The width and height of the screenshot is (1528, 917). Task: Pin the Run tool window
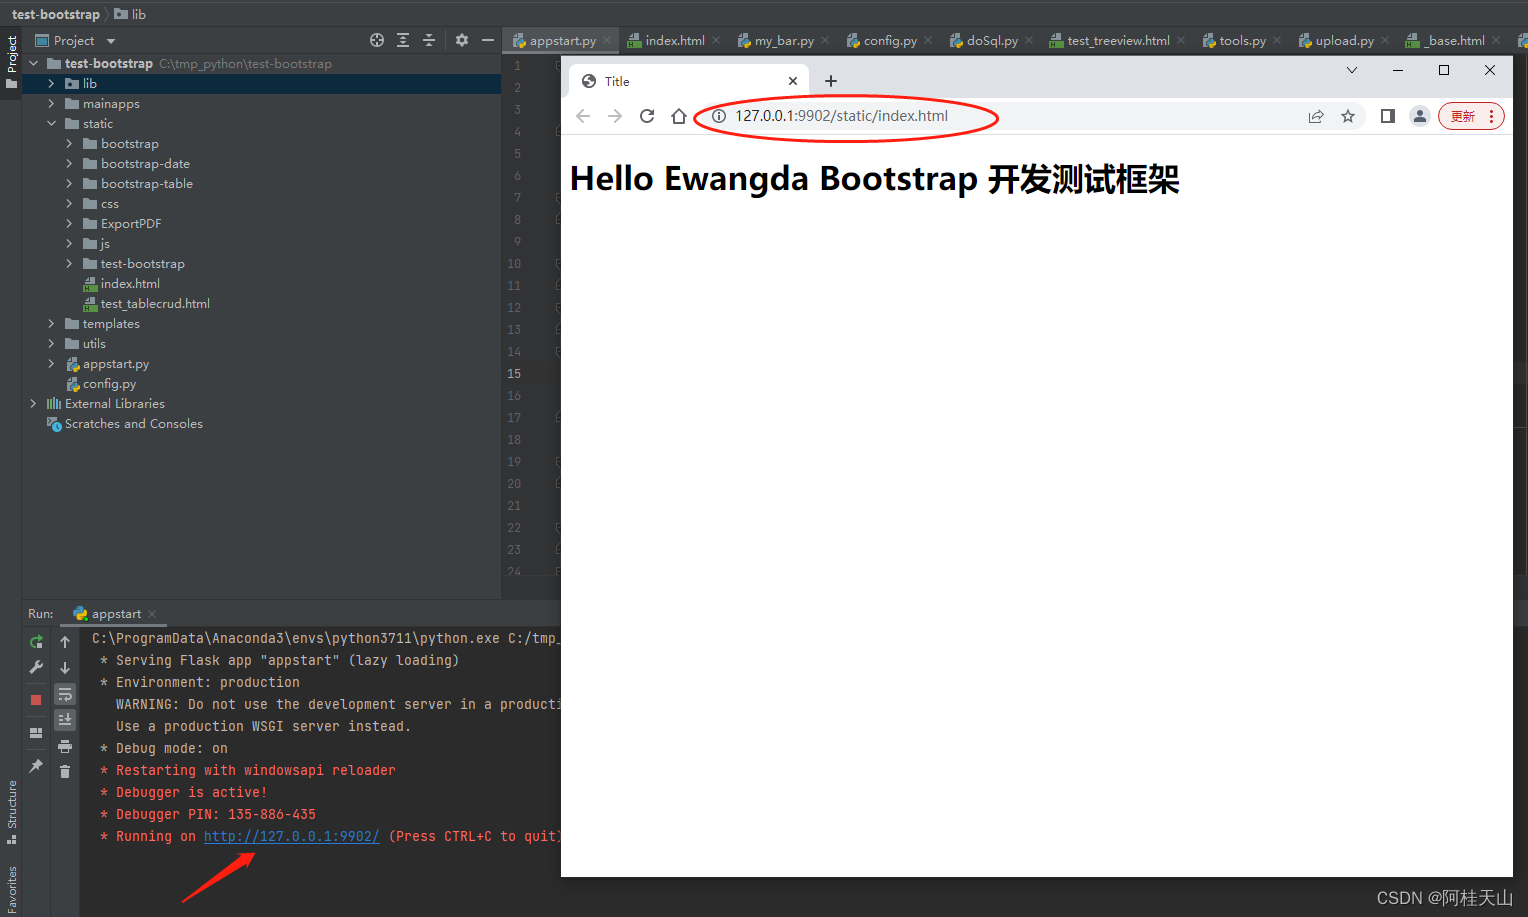(36, 766)
